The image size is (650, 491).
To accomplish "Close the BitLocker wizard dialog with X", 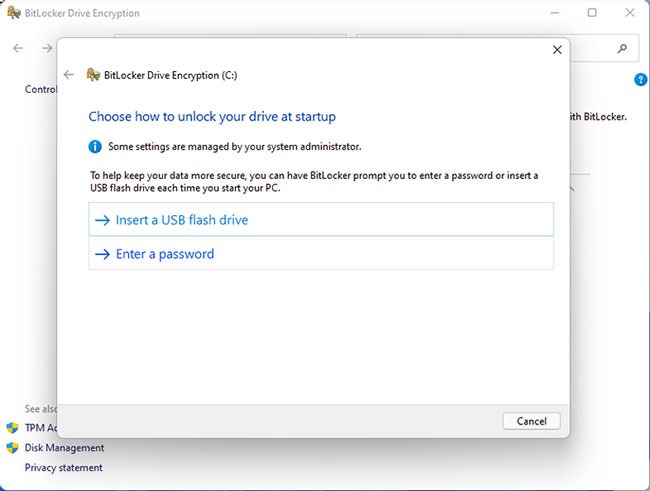I will pyautogui.click(x=557, y=50).
